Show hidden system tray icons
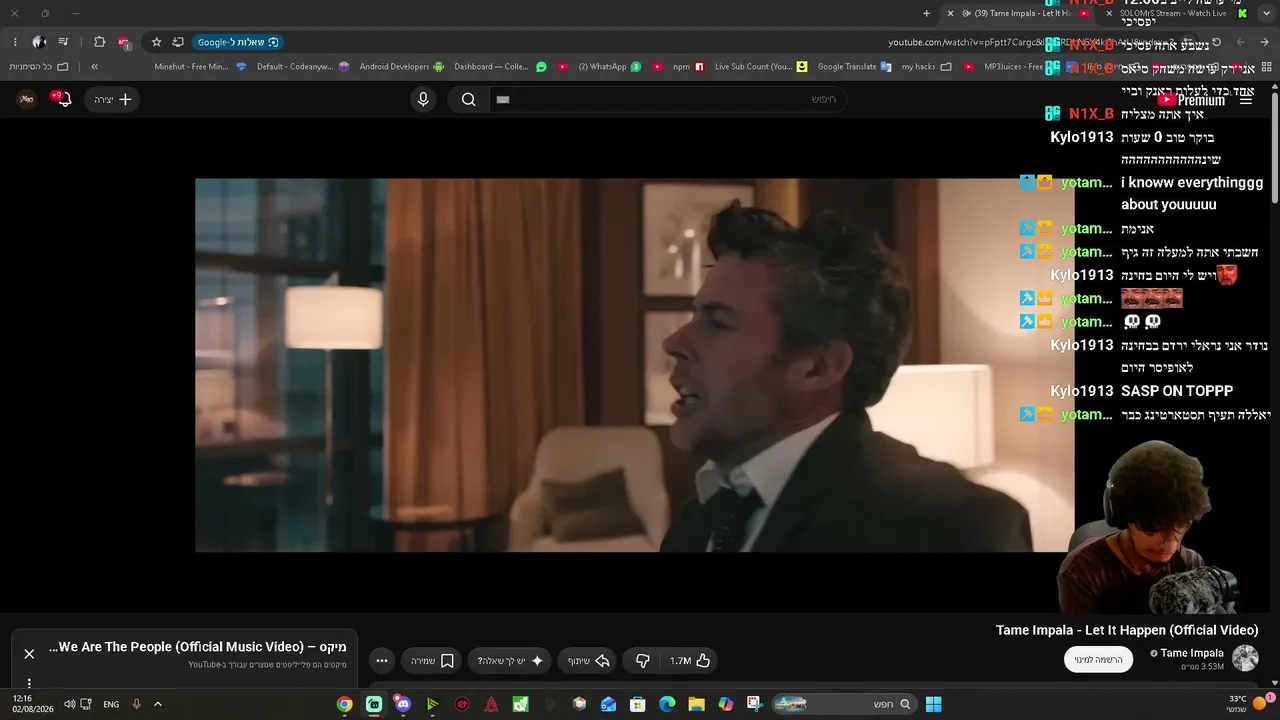The height and width of the screenshot is (720, 1280). click(158, 704)
